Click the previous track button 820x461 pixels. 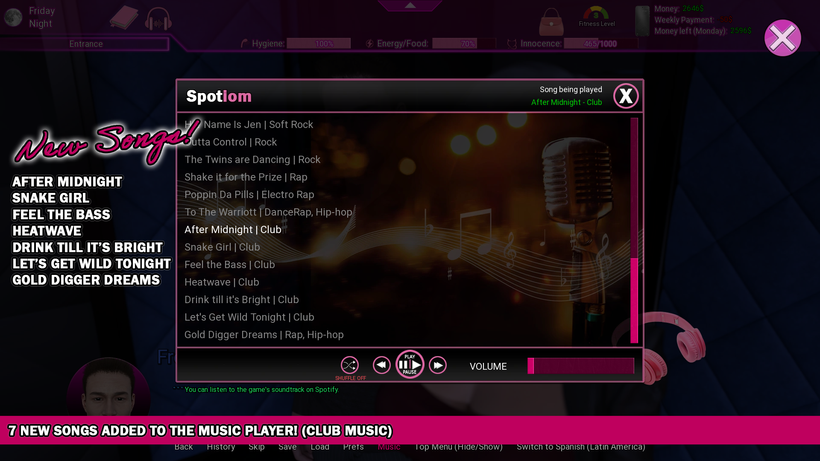pyautogui.click(x=381, y=366)
